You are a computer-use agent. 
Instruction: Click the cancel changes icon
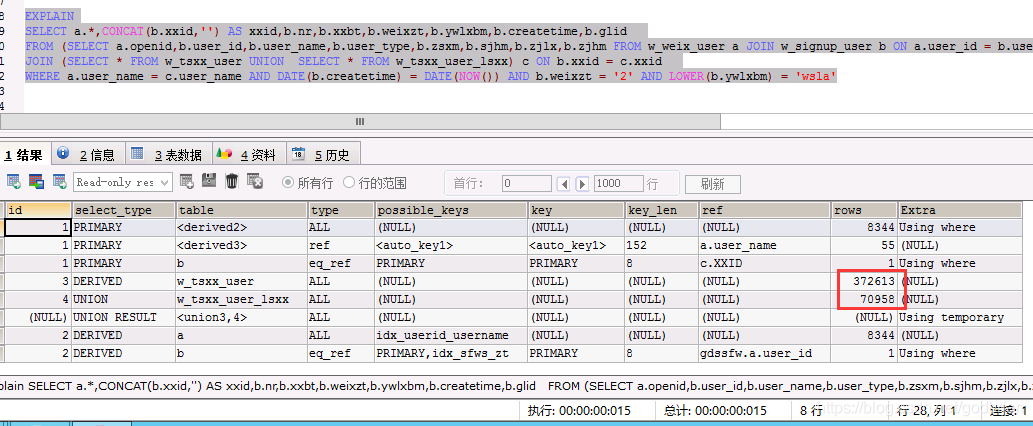tap(255, 182)
